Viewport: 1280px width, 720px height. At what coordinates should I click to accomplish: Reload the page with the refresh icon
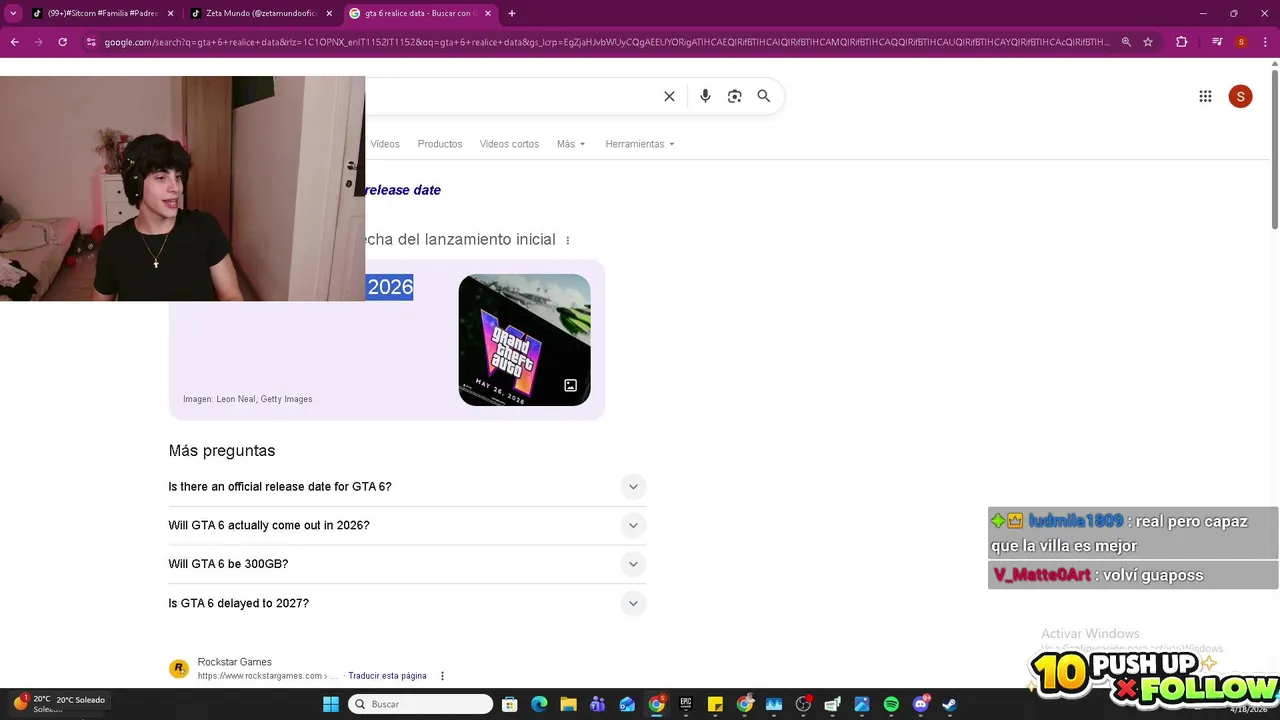pos(62,42)
